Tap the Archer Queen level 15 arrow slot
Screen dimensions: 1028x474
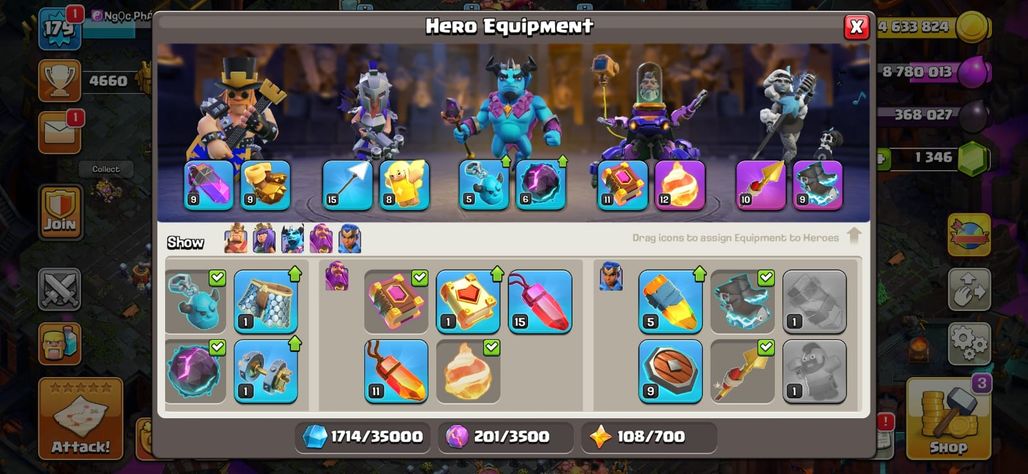pos(347,185)
